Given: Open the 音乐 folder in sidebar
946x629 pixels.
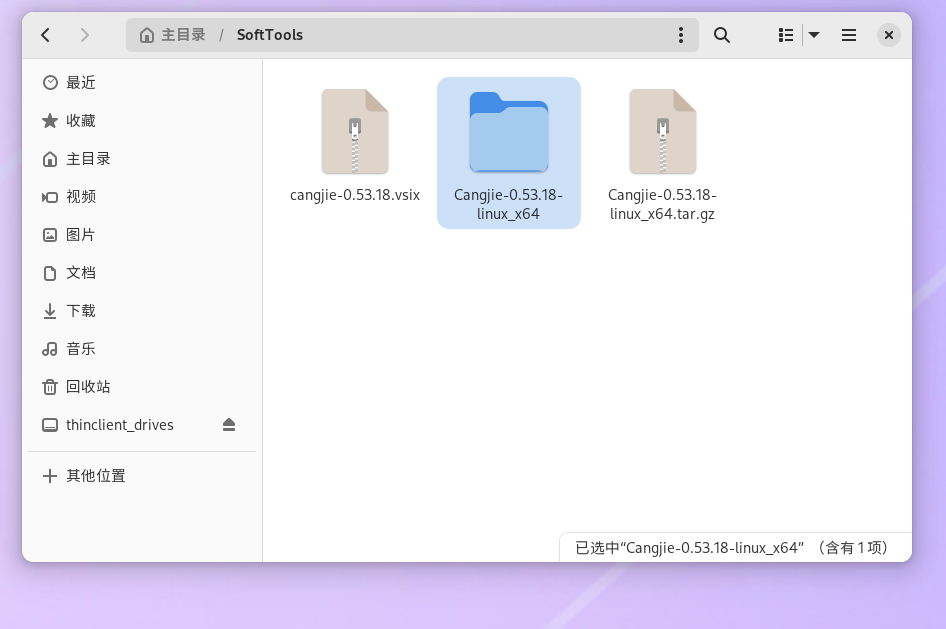Looking at the screenshot, I should click(x=142, y=349).
